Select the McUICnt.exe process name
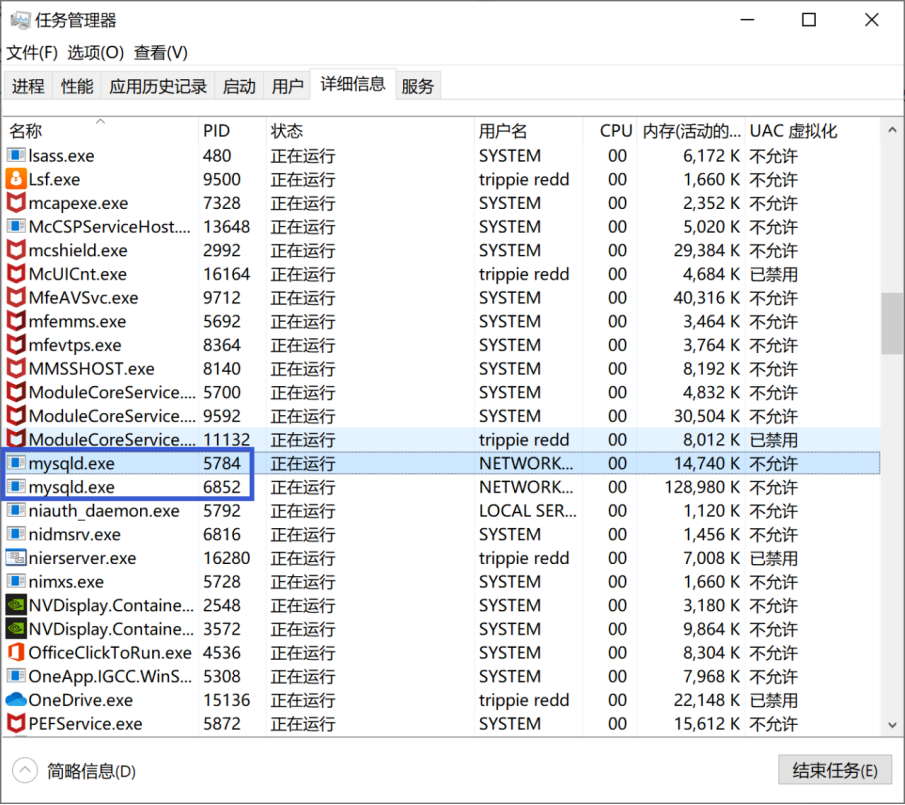Viewport: 905px width, 805px height. (77, 274)
